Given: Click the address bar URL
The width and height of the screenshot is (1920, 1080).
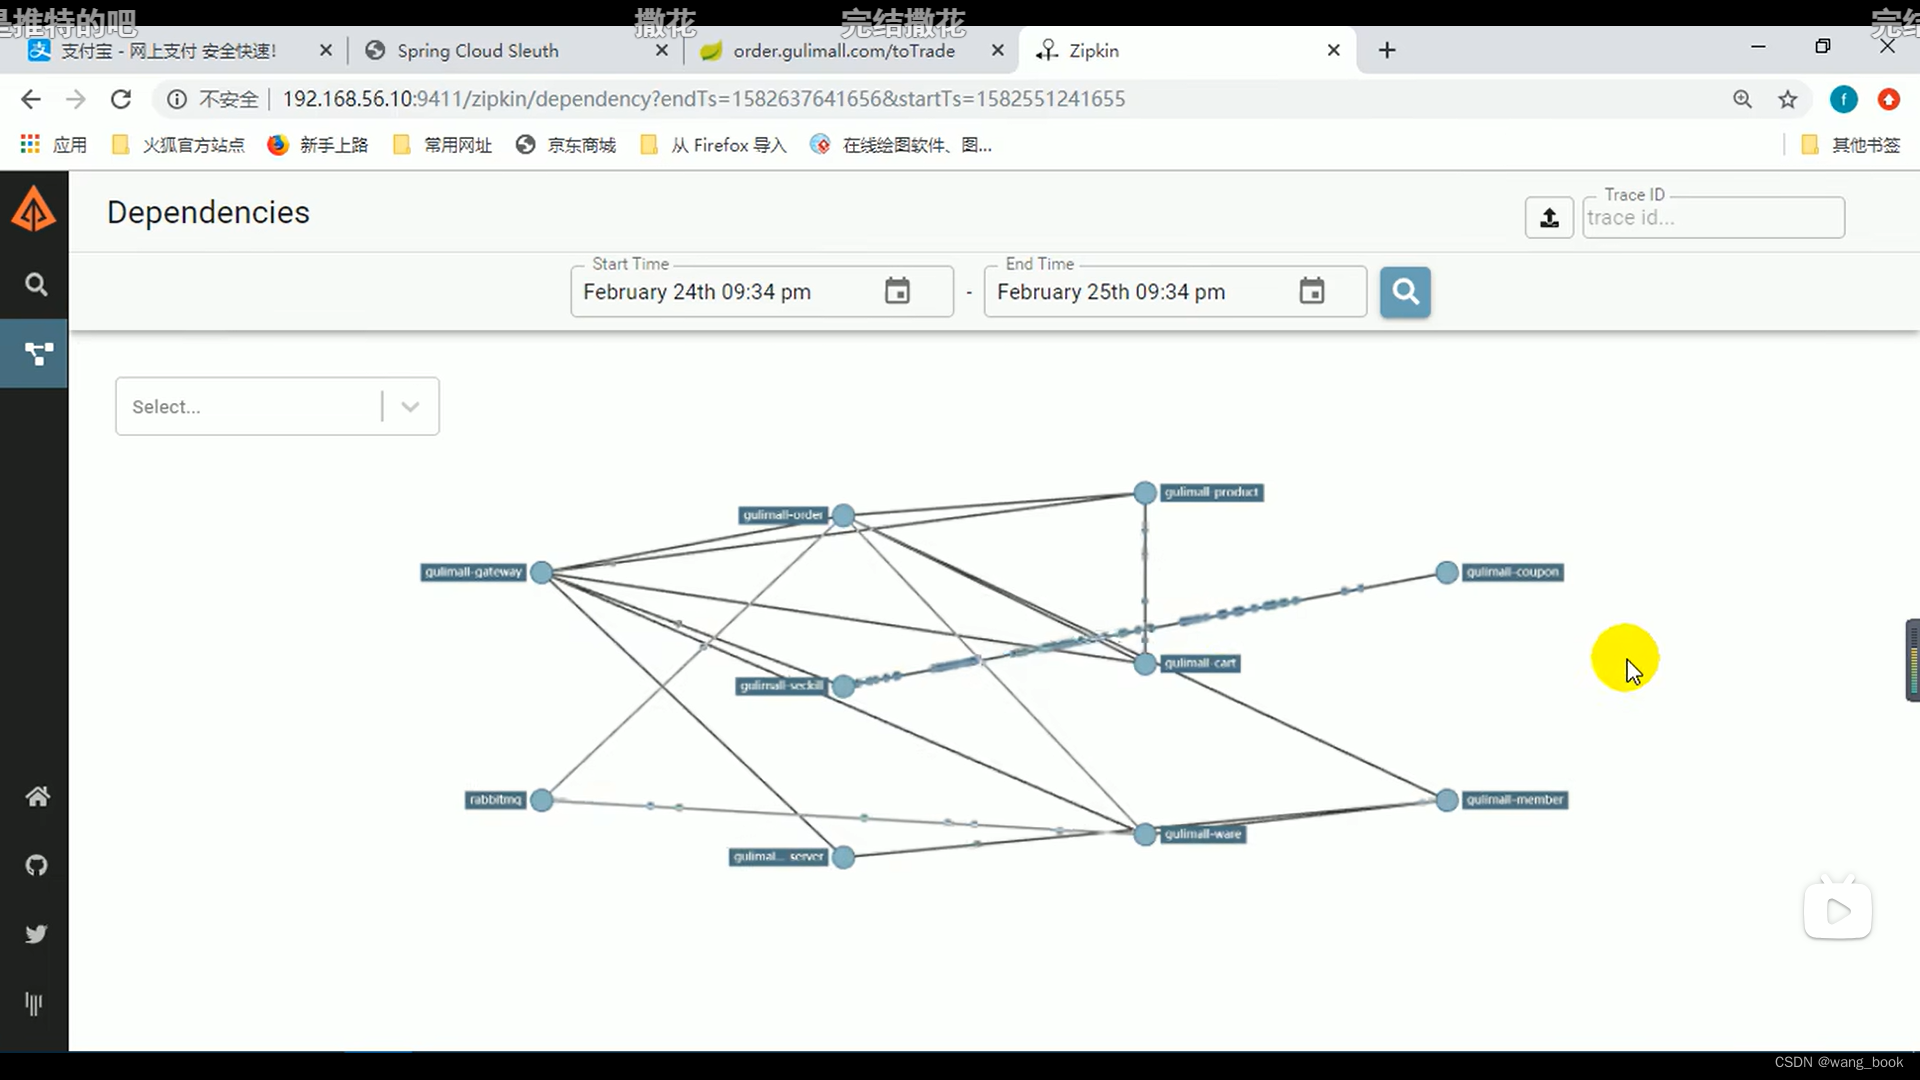Looking at the screenshot, I should [x=703, y=99].
